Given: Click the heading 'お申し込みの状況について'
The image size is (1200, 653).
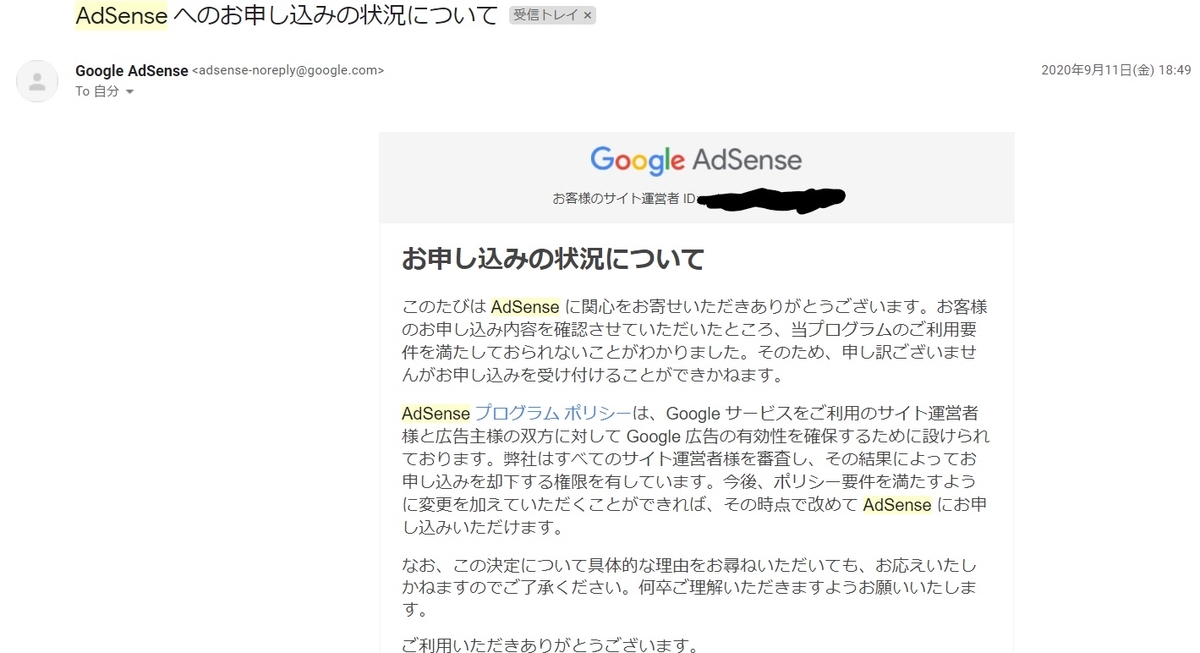Looking at the screenshot, I should (x=553, y=259).
